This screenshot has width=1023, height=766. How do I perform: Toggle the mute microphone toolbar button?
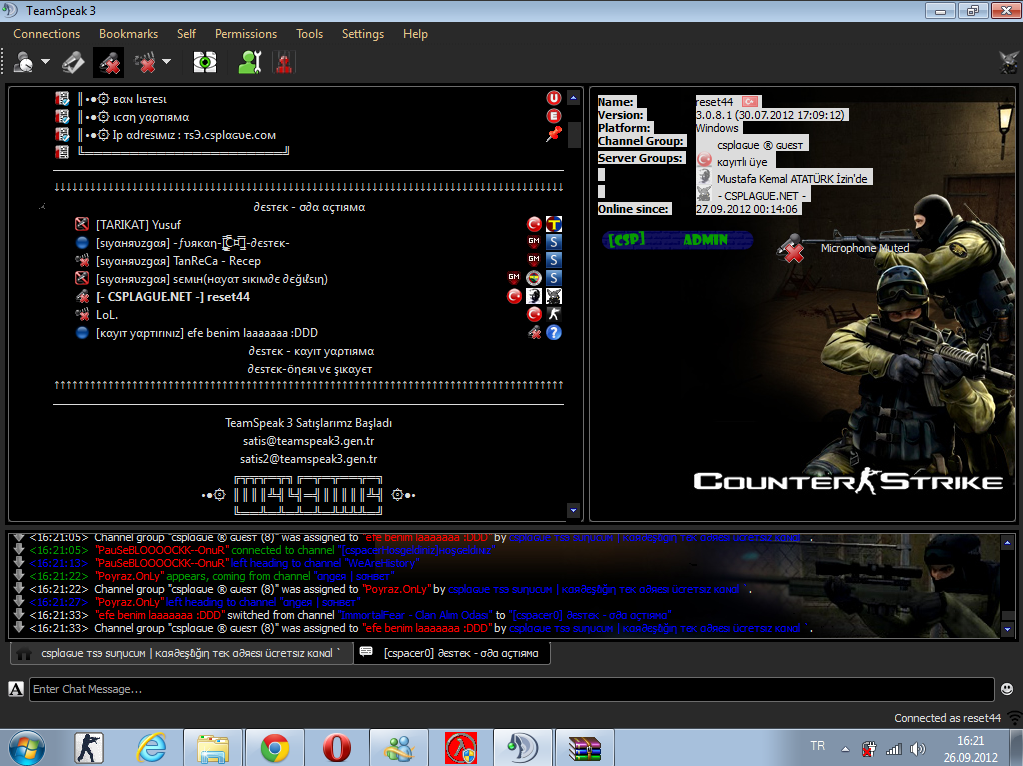(109, 63)
